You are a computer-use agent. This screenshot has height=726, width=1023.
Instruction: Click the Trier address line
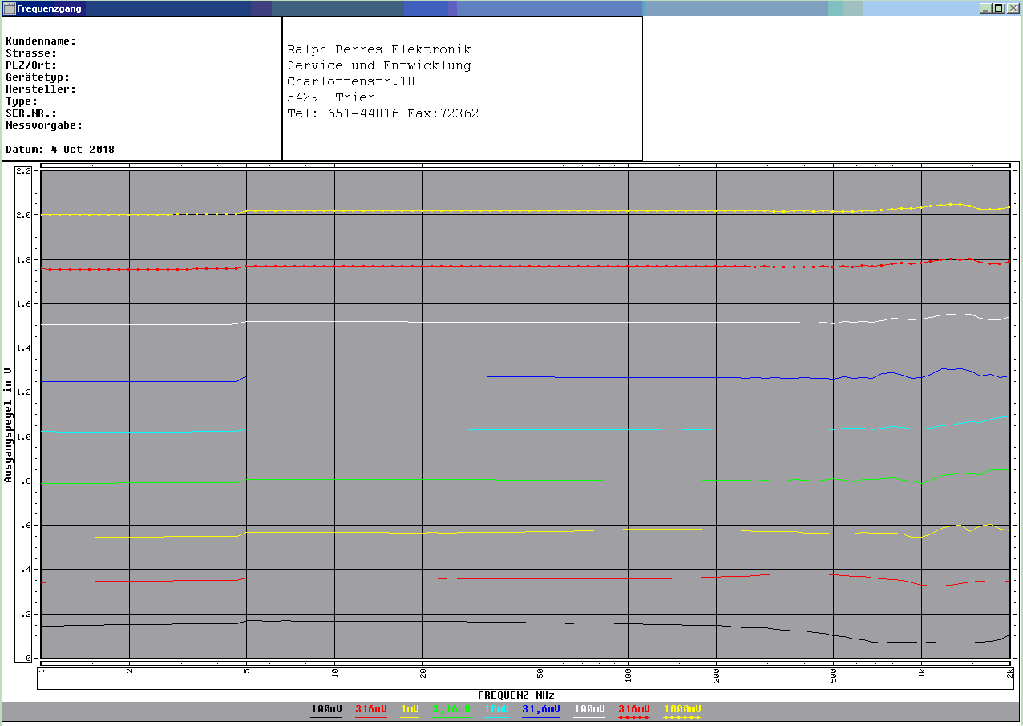(x=331, y=97)
